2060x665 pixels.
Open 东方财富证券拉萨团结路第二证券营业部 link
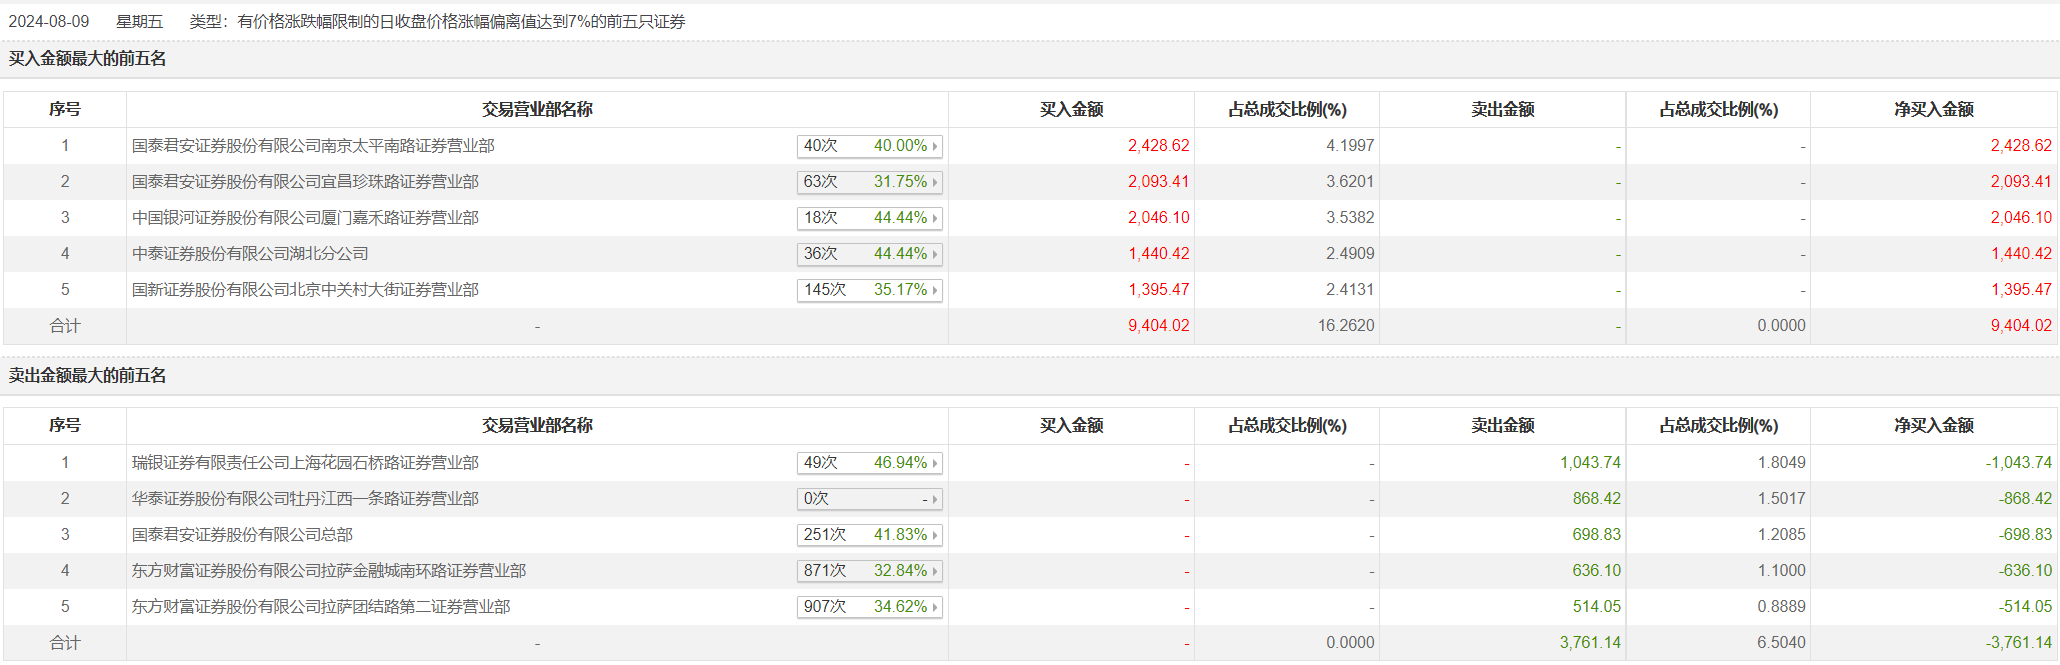321,607
